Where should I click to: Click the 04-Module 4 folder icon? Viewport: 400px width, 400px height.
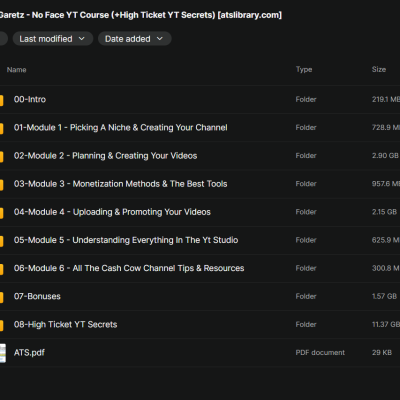click(1, 213)
